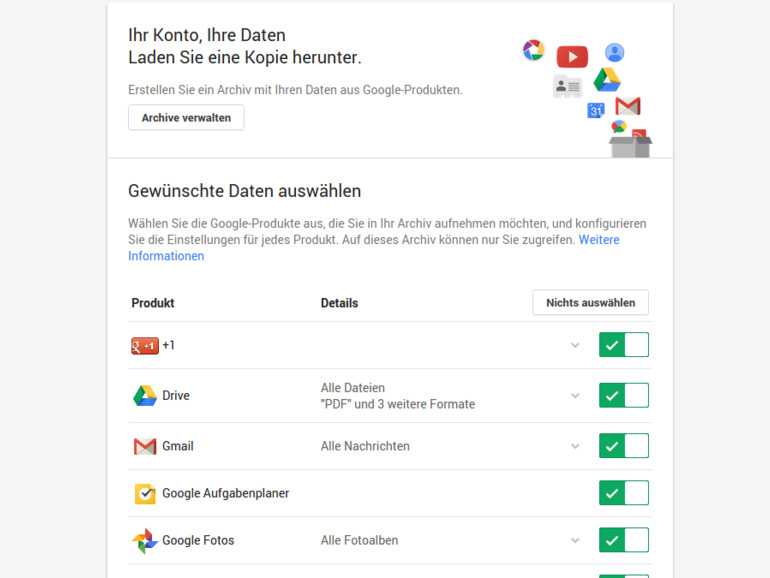Screen dimensions: 770x578
Task: Open Google Fotos details chevron
Action: coord(575,541)
